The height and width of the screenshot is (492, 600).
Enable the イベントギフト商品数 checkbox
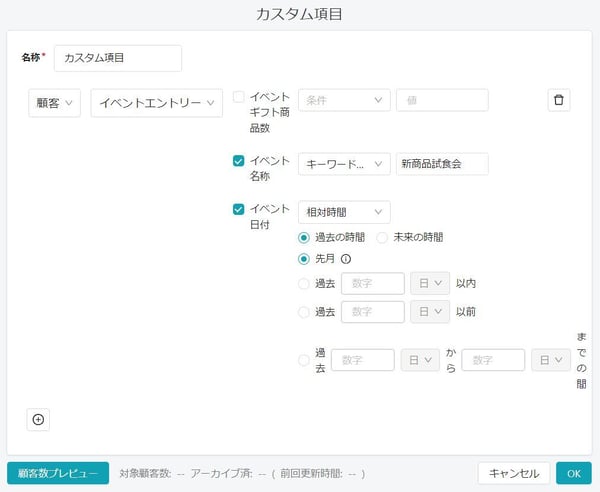[238, 98]
